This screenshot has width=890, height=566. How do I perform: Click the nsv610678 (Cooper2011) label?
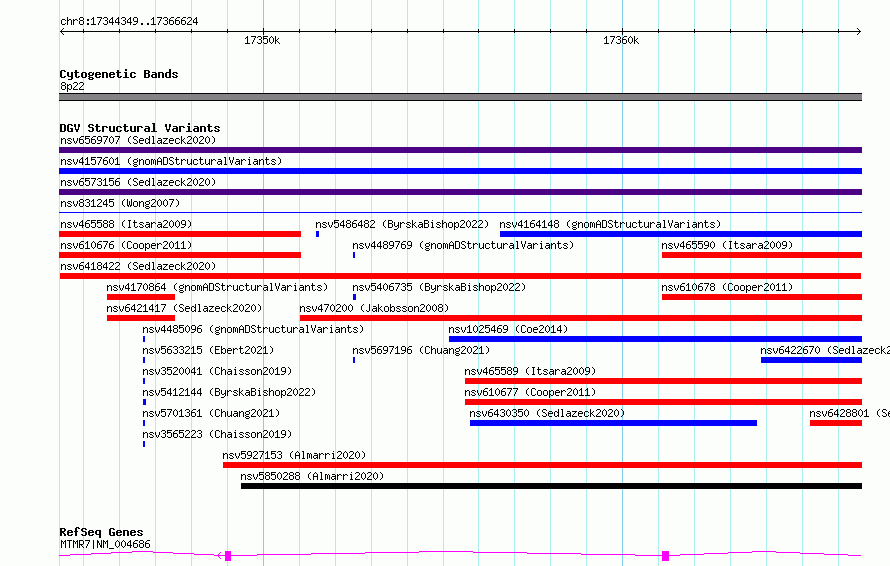(727, 287)
